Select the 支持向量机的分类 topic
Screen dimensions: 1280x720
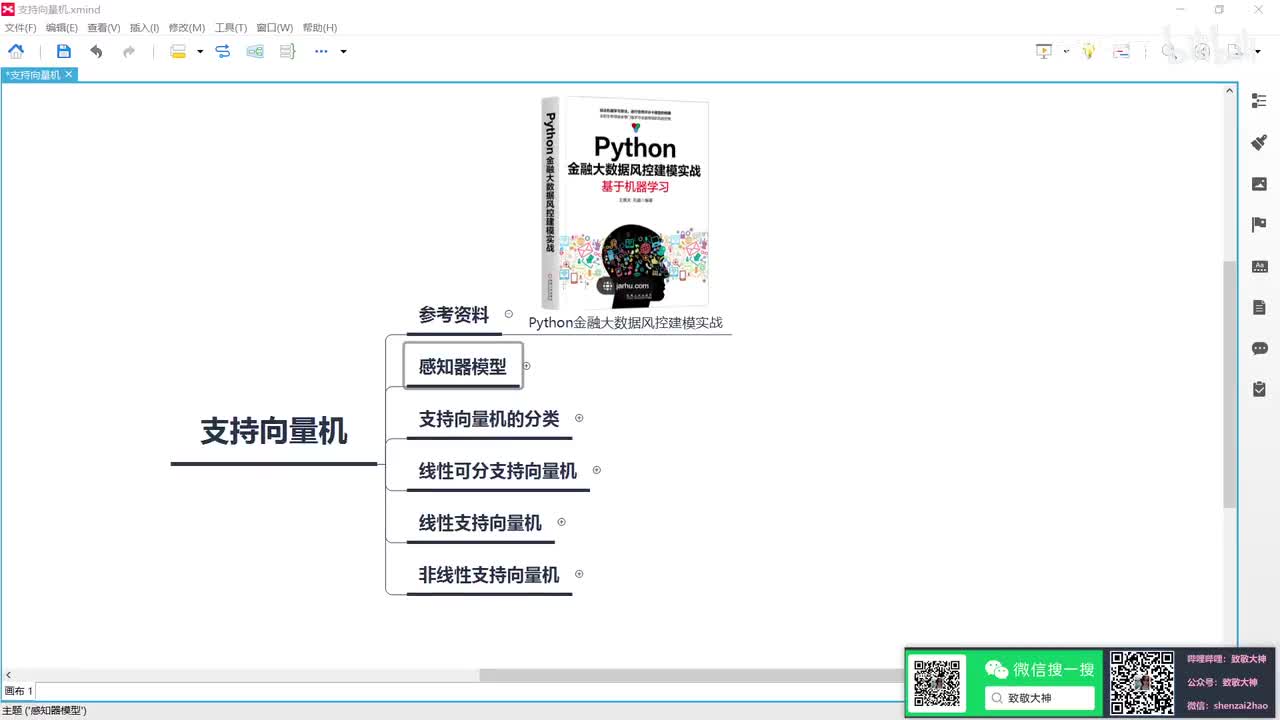coord(489,419)
